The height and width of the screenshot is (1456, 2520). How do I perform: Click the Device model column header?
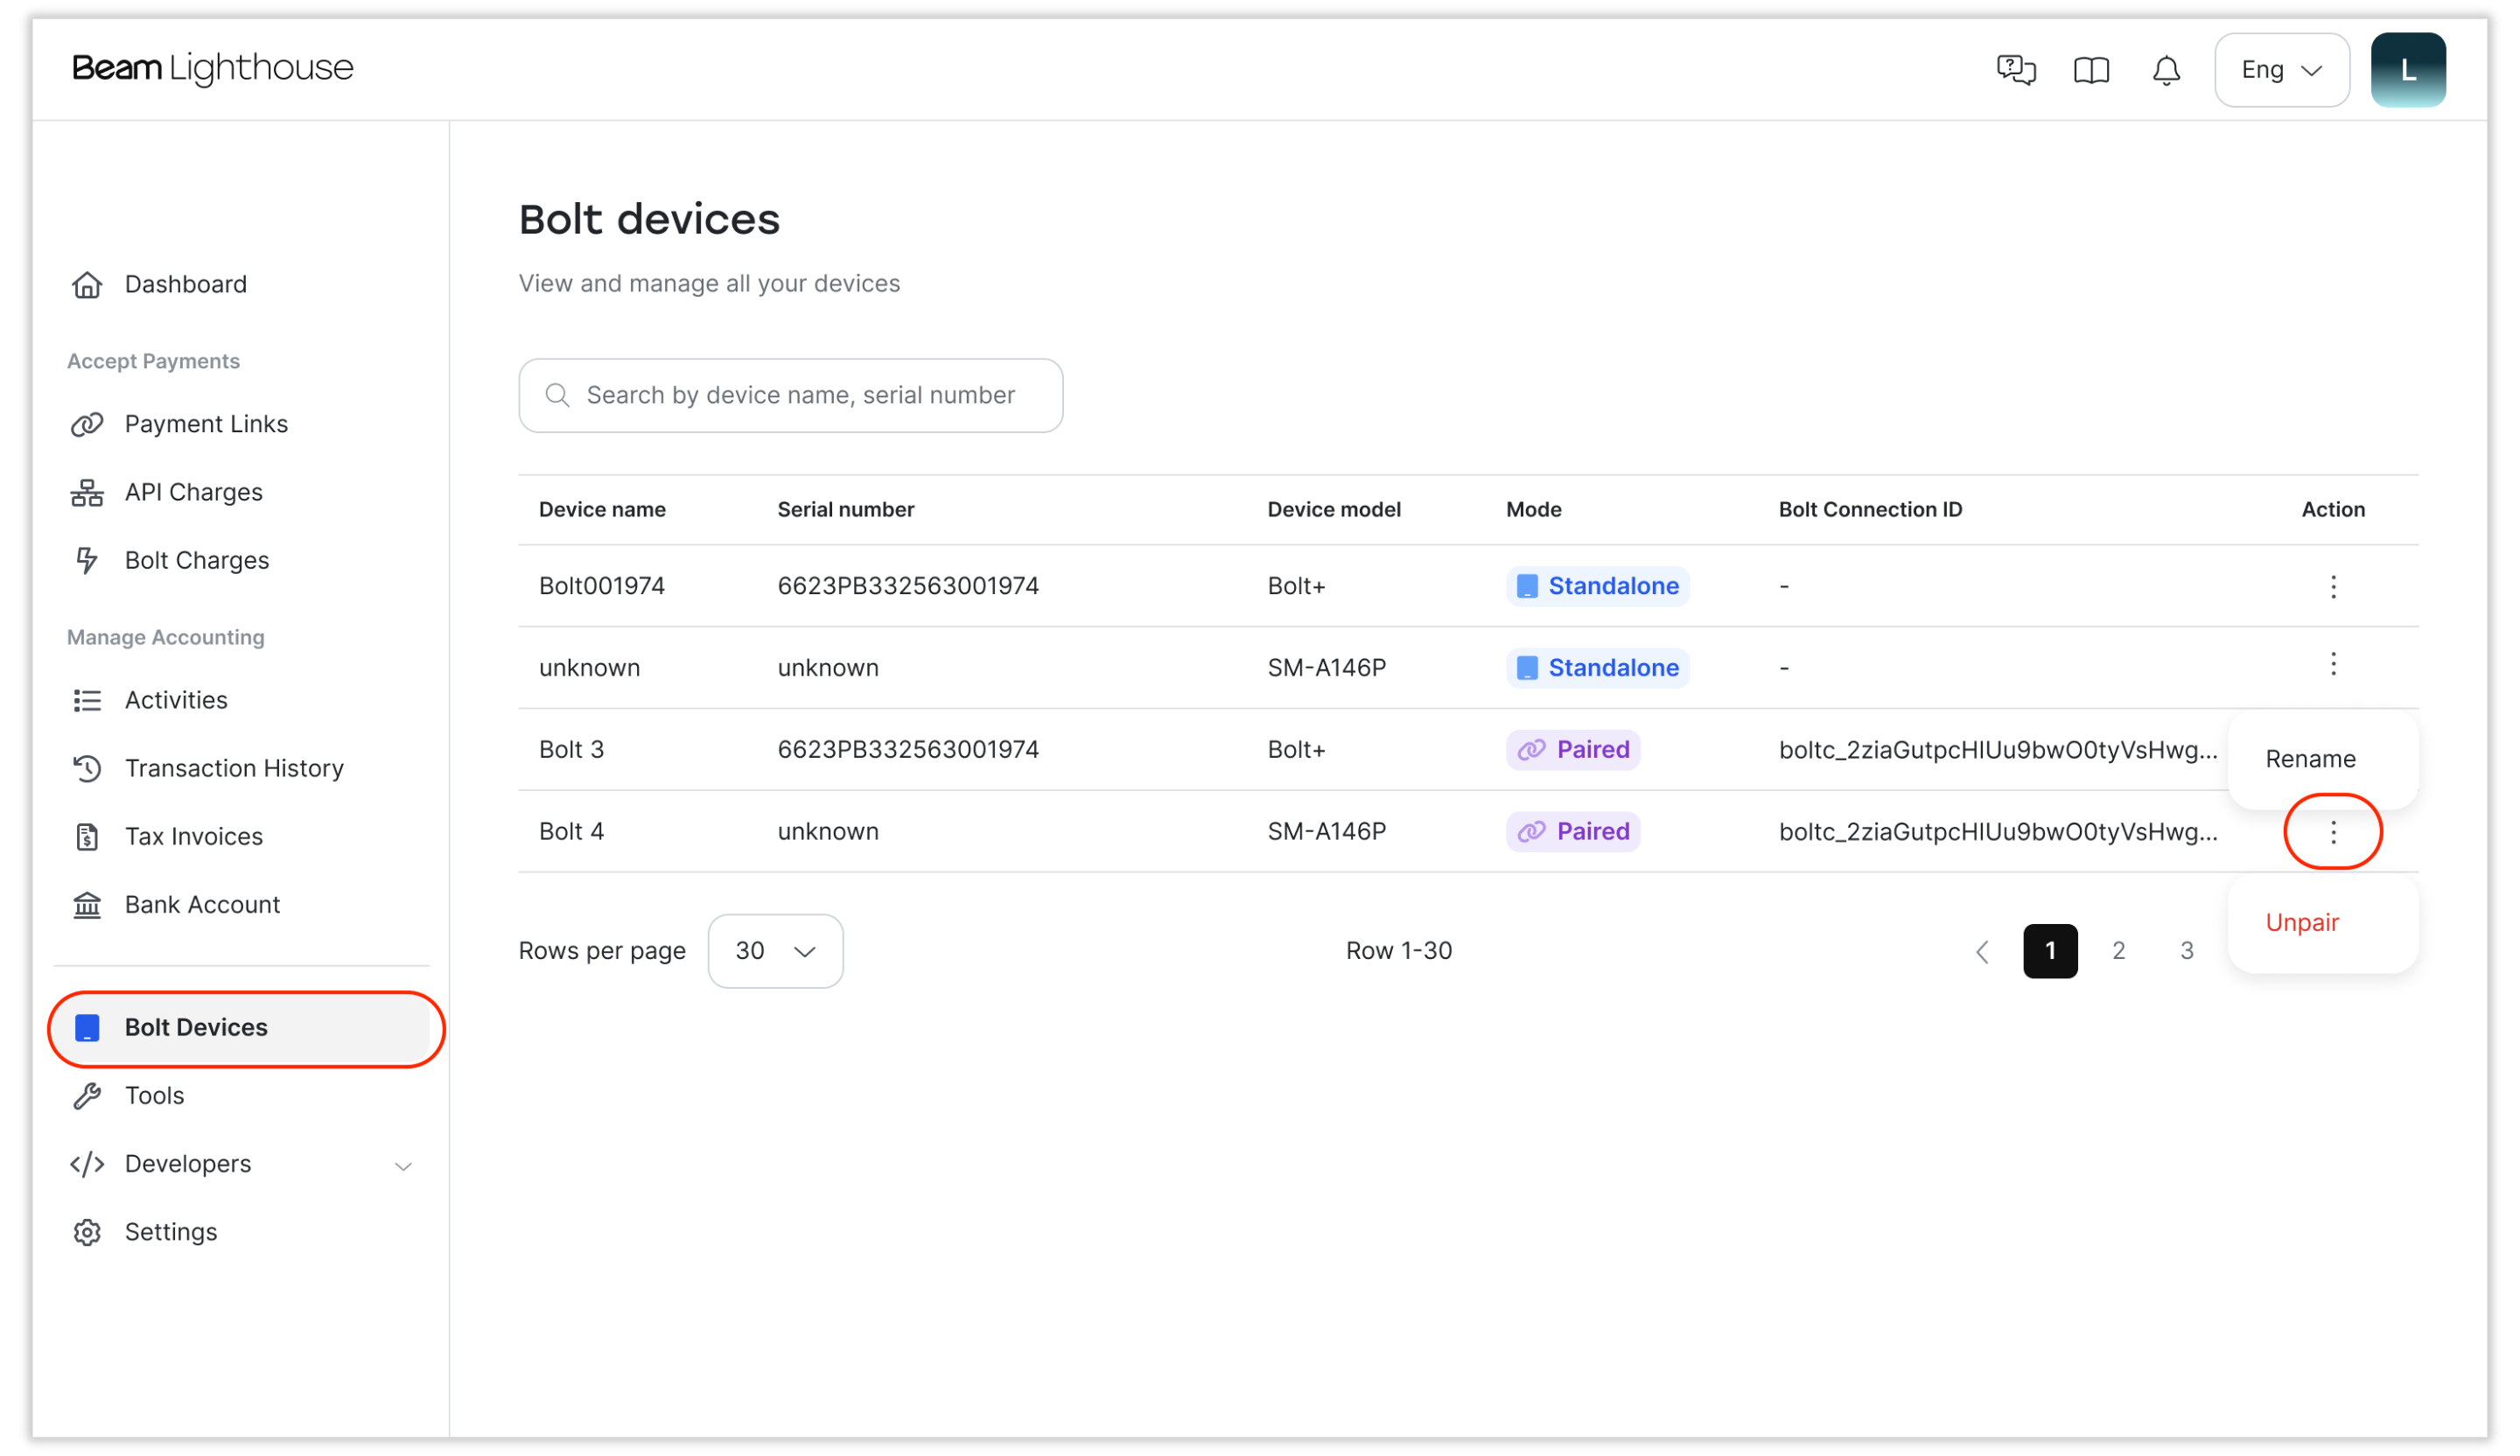click(1334, 509)
